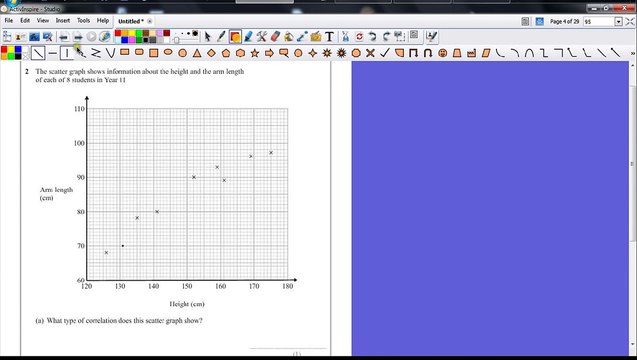637x360 pixels.
Task: Select the speech bubble shape
Action: pyautogui.click(x=284, y=53)
